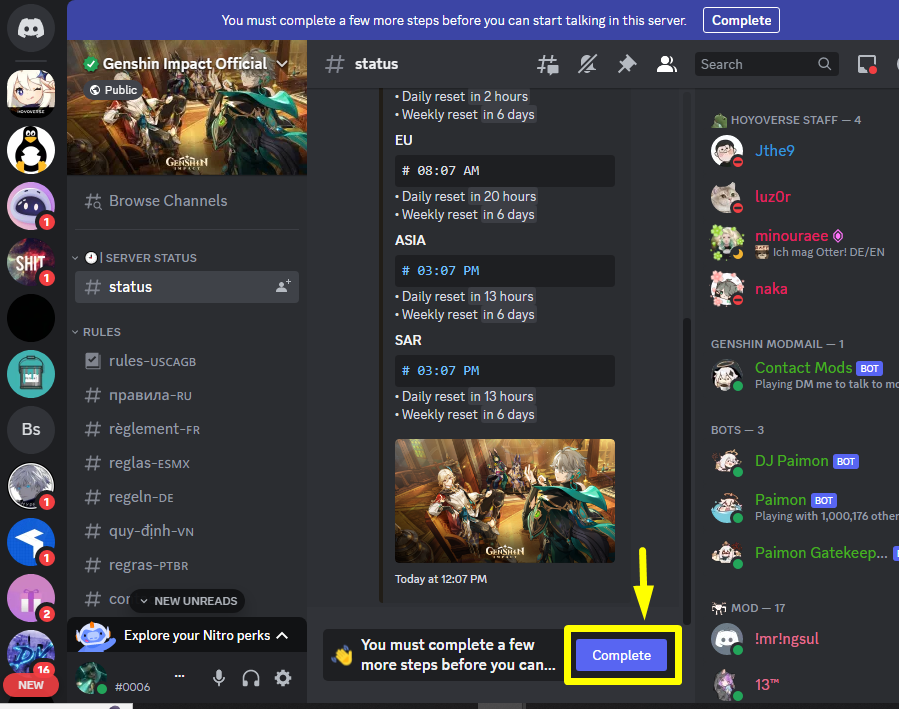
Task: Open the reglas-ESMX channel
Action: click(x=187, y=463)
